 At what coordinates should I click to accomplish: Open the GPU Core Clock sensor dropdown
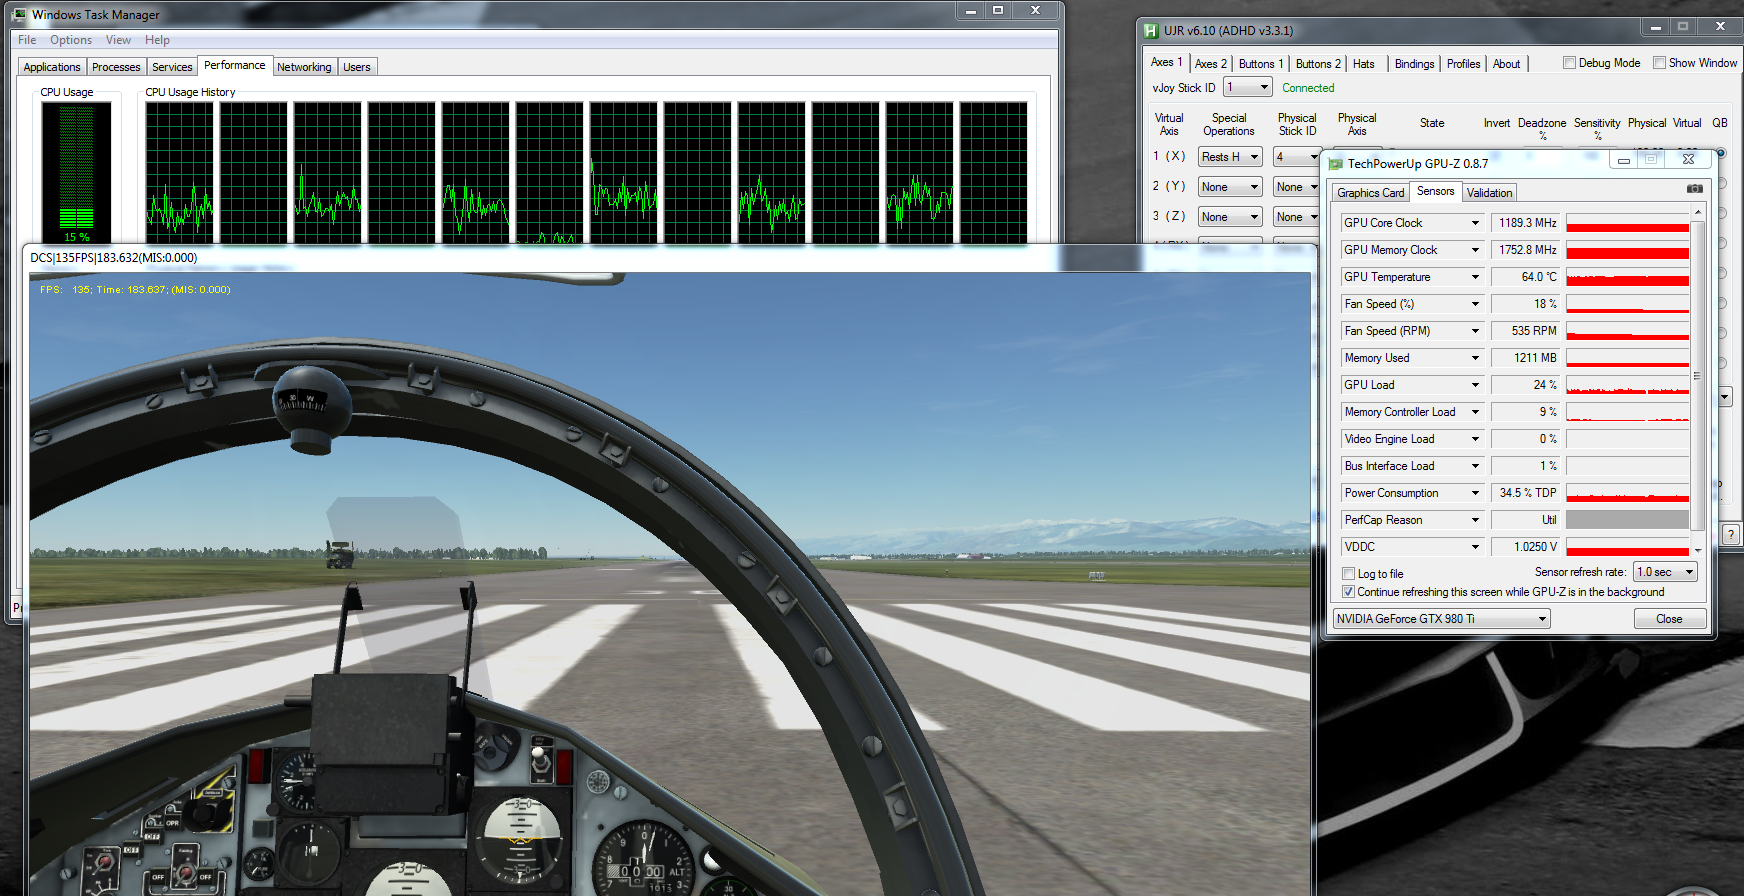[x=1475, y=223]
